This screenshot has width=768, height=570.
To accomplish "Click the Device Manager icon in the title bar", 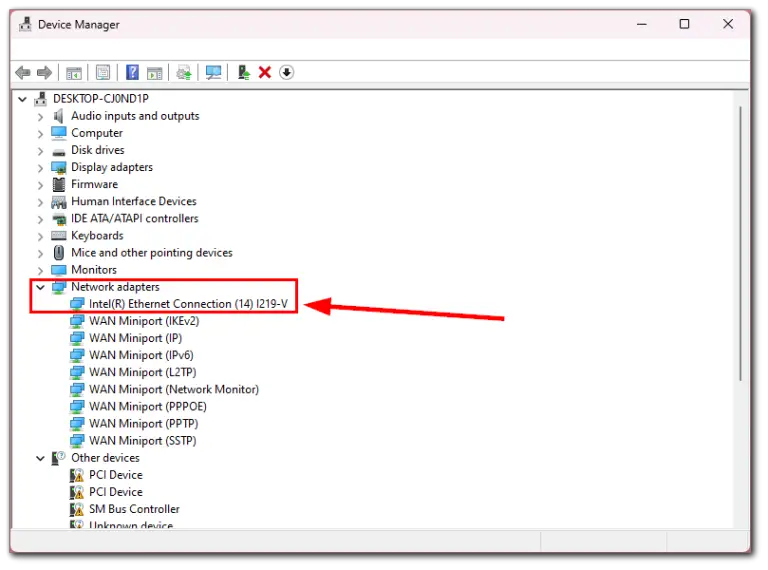I will click(x=25, y=24).
